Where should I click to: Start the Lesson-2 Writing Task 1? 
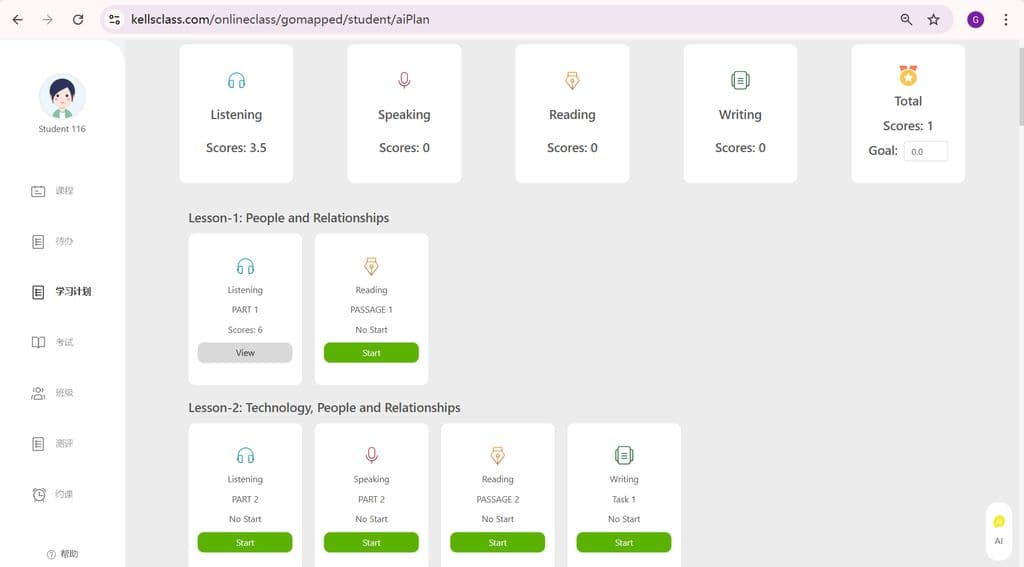click(x=624, y=542)
